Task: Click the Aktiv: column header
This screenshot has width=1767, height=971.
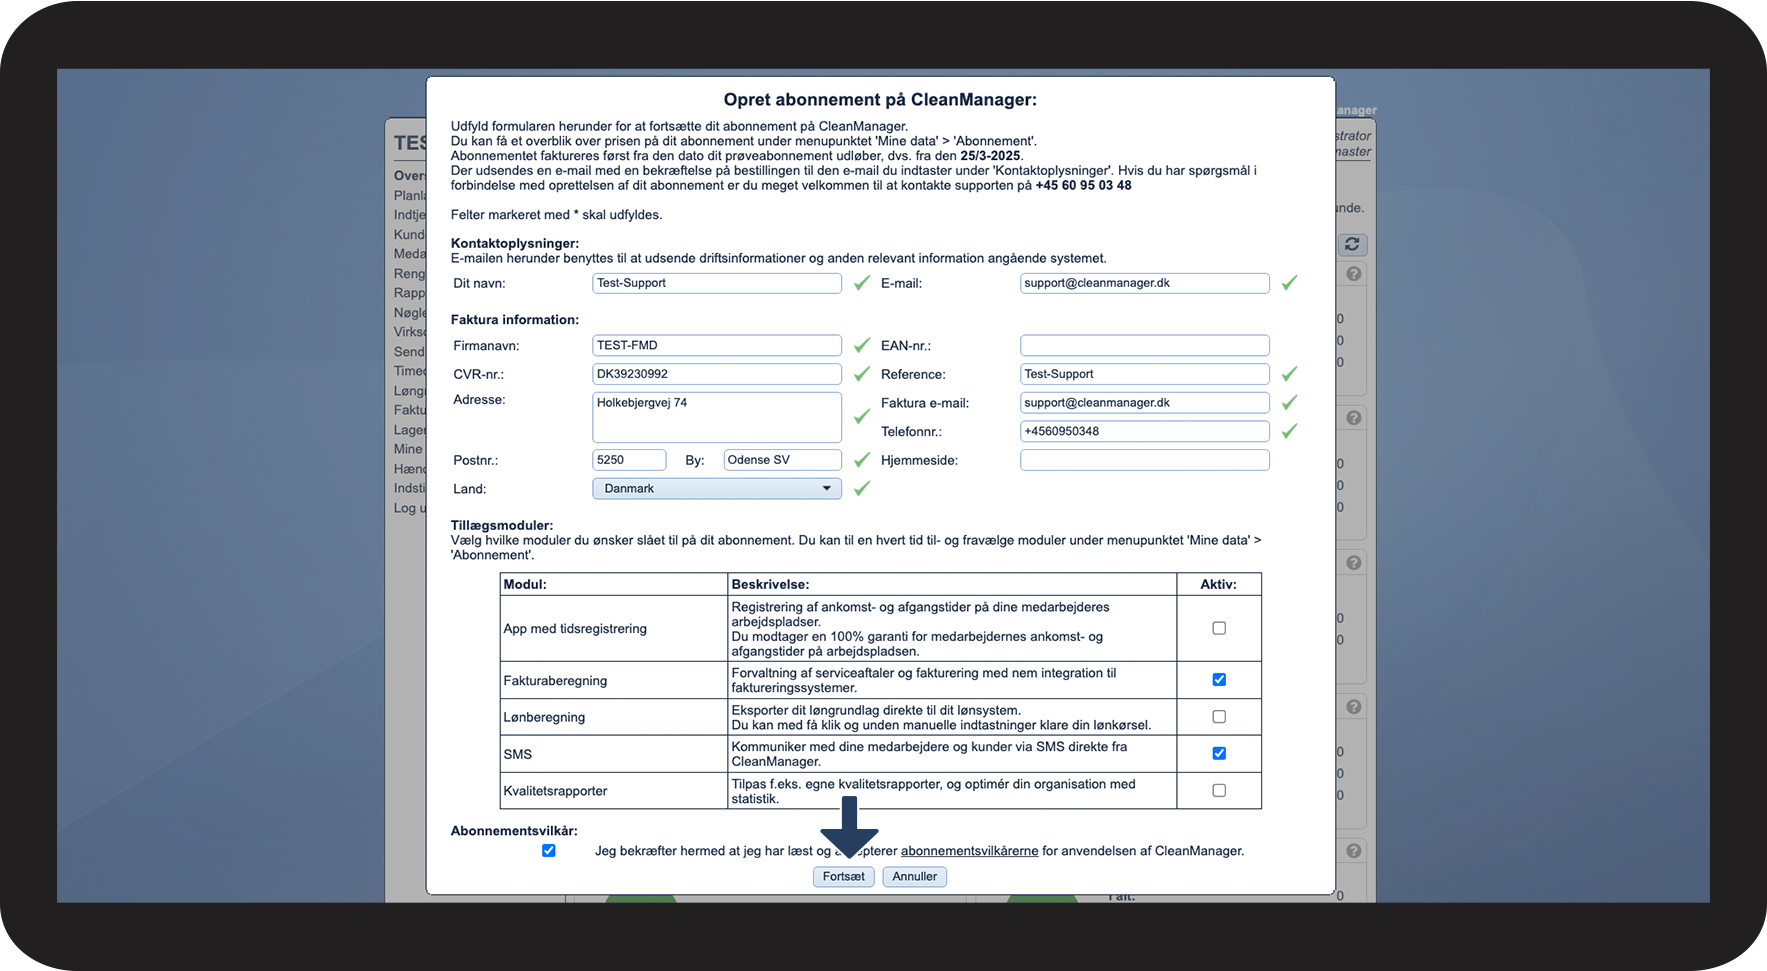Action: tap(1219, 584)
